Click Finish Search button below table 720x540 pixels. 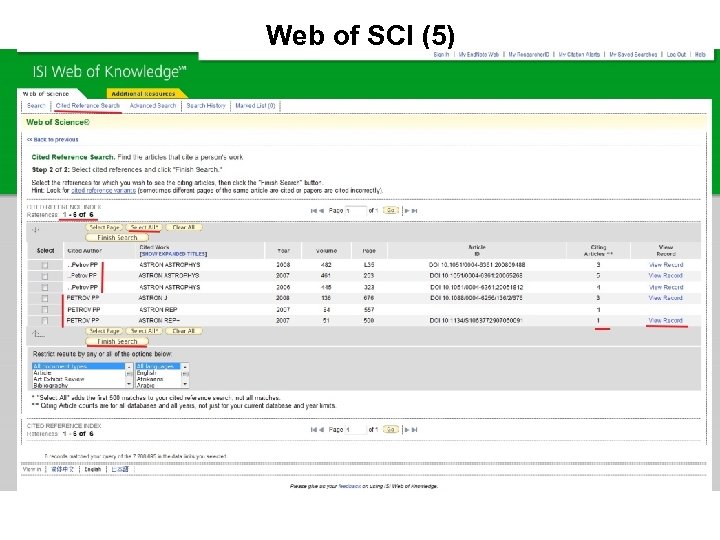click(117, 342)
